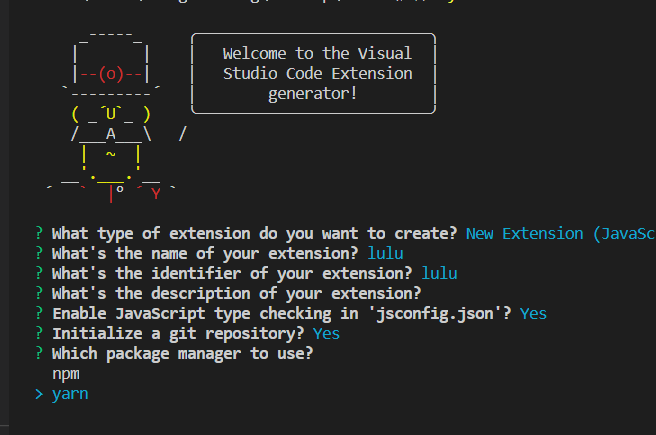Click the '>' pointer beside yarn

pos(39,394)
